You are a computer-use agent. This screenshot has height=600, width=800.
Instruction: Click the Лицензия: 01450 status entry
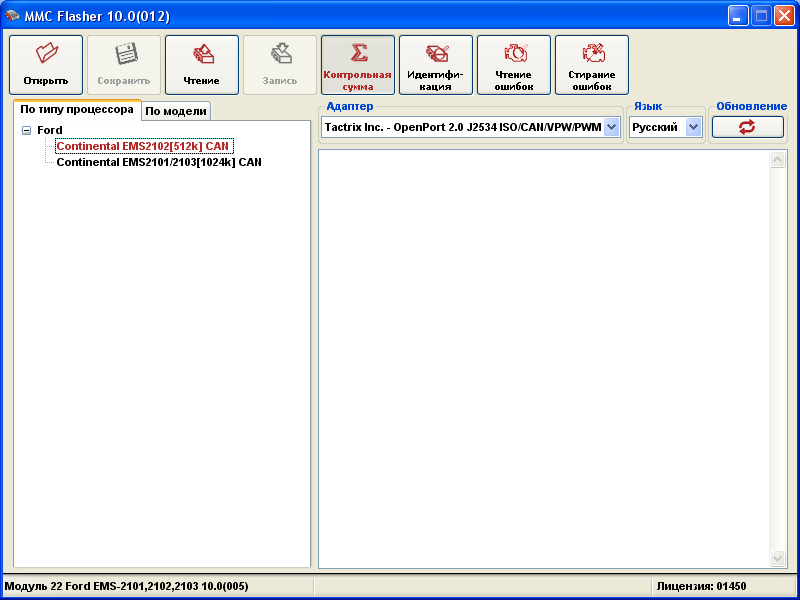(x=701, y=586)
